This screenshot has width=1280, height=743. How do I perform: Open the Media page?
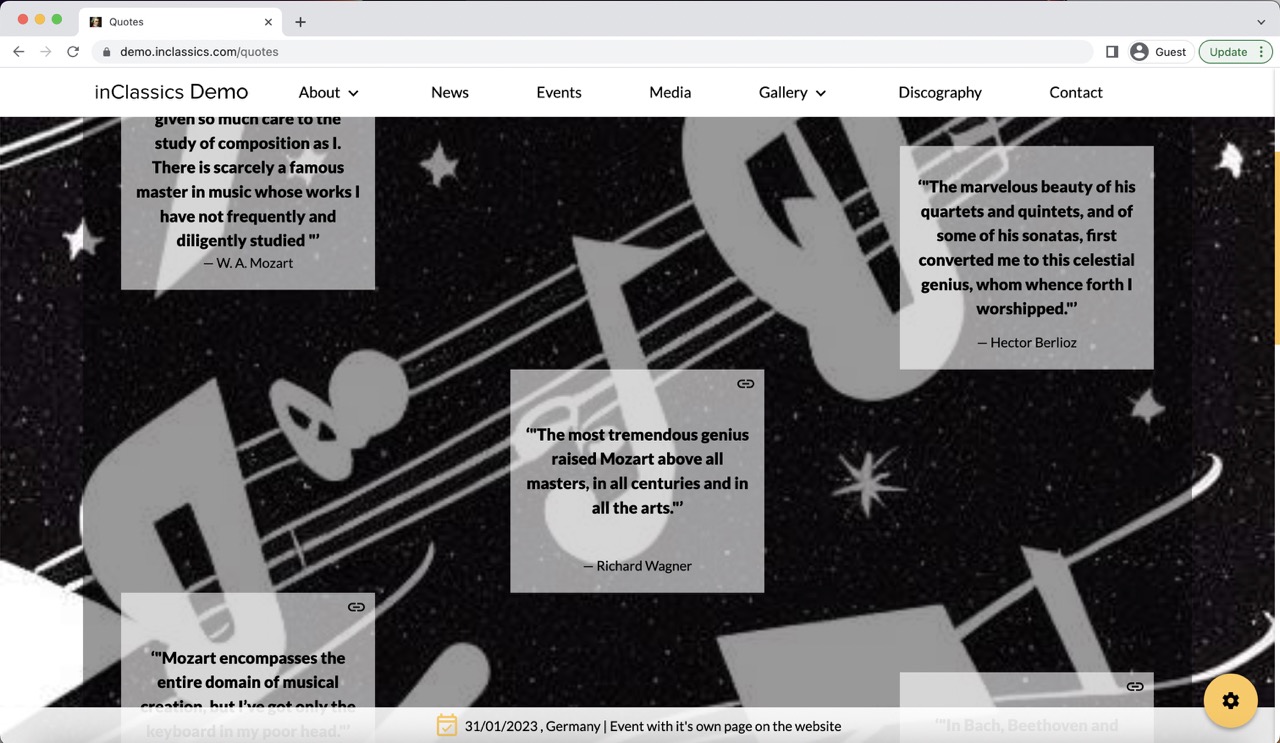pos(670,92)
